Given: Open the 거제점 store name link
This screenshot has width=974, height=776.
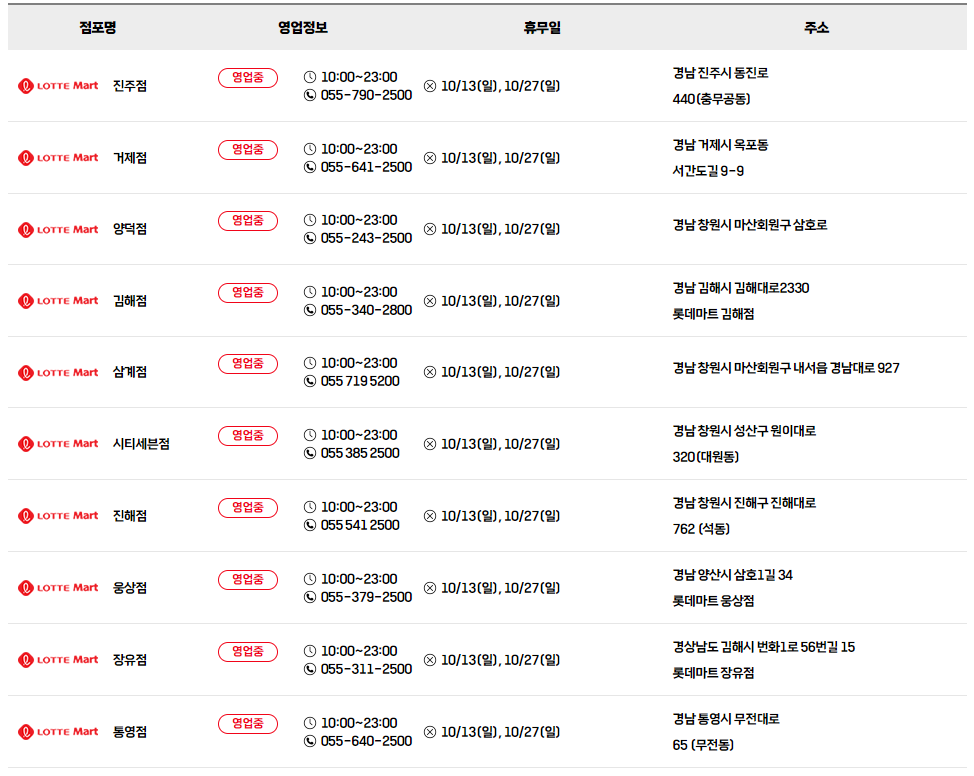Looking at the screenshot, I should coord(130,158).
